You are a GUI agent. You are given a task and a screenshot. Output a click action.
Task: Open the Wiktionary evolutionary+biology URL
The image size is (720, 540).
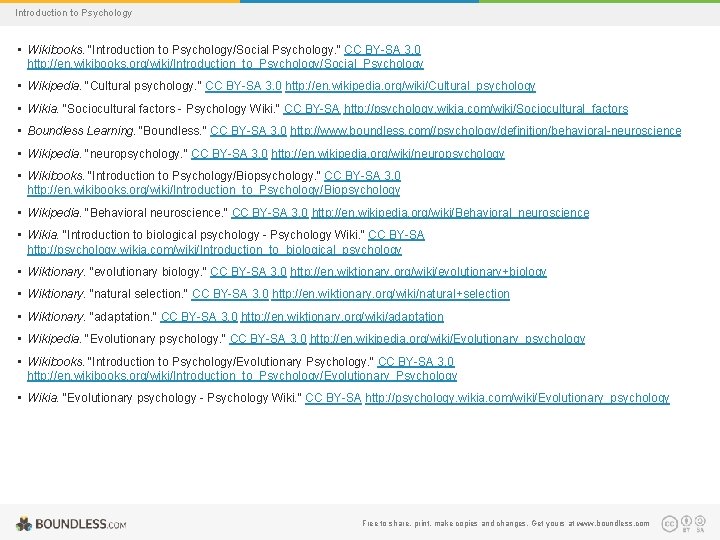[x=418, y=272]
